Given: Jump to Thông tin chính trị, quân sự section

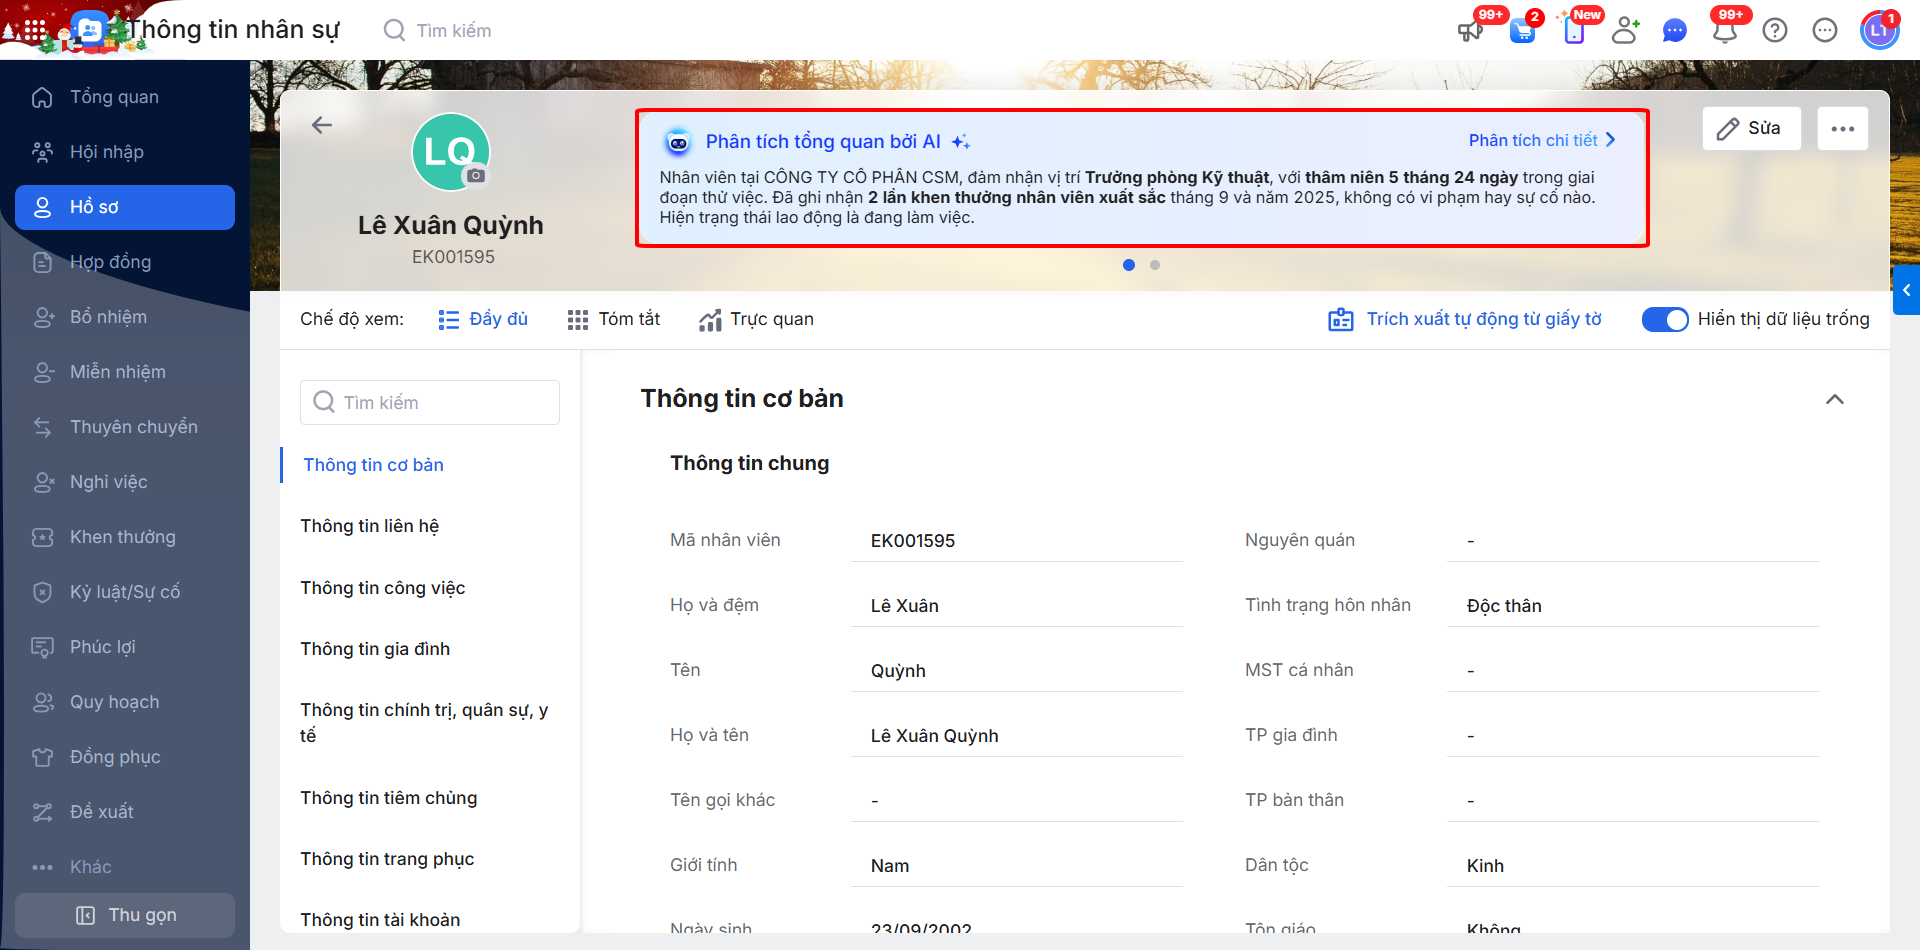Looking at the screenshot, I should (425, 722).
